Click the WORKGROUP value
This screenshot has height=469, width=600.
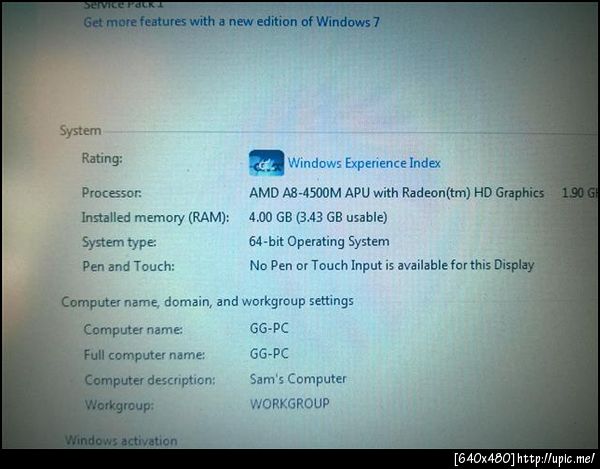pos(290,404)
